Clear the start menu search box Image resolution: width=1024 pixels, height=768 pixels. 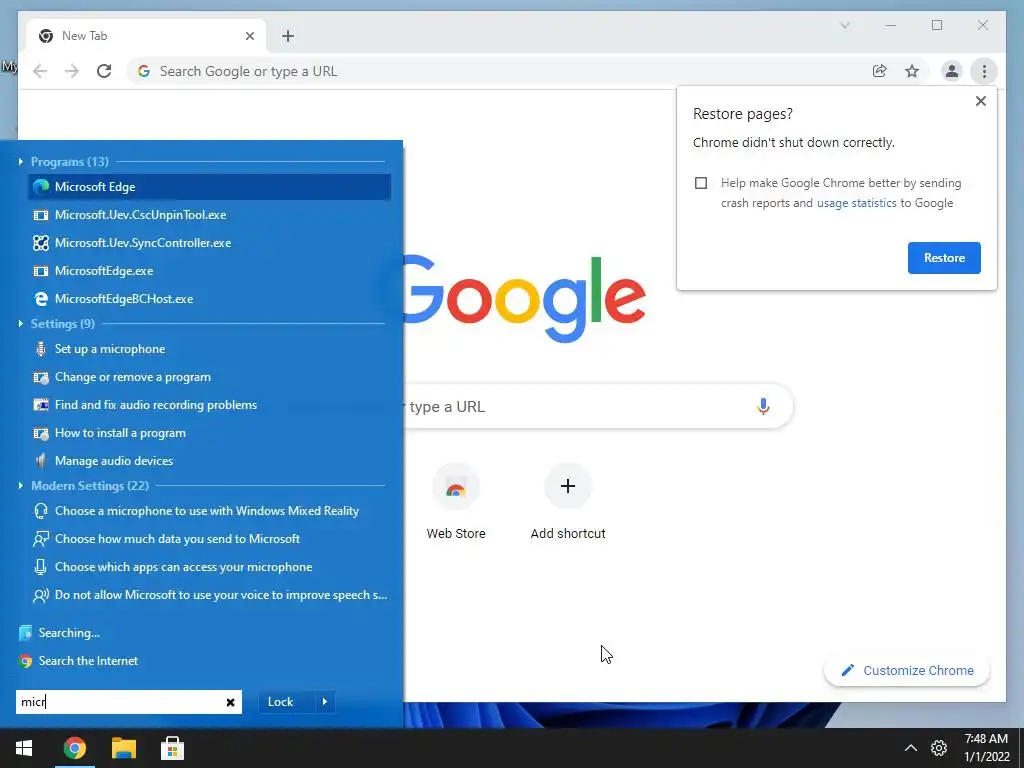tap(231, 702)
